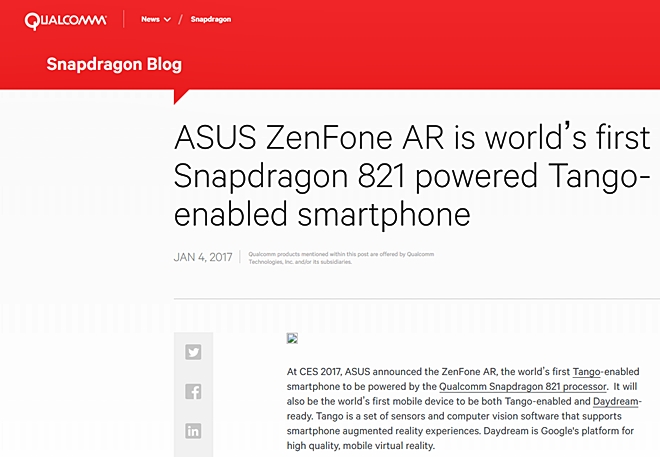660x457 pixels.
Task: Share the article on LinkedIn
Action: click(193, 430)
